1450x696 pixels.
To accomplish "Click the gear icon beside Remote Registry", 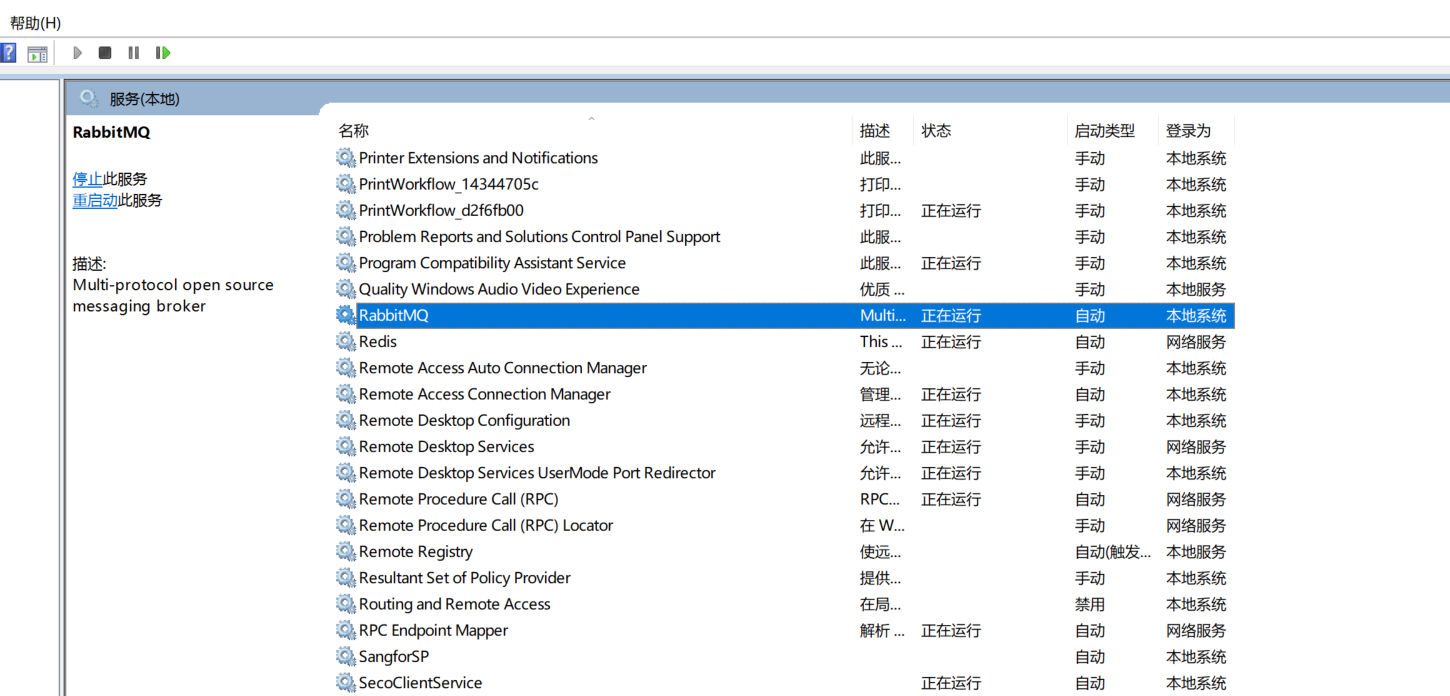I will (345, 552).
